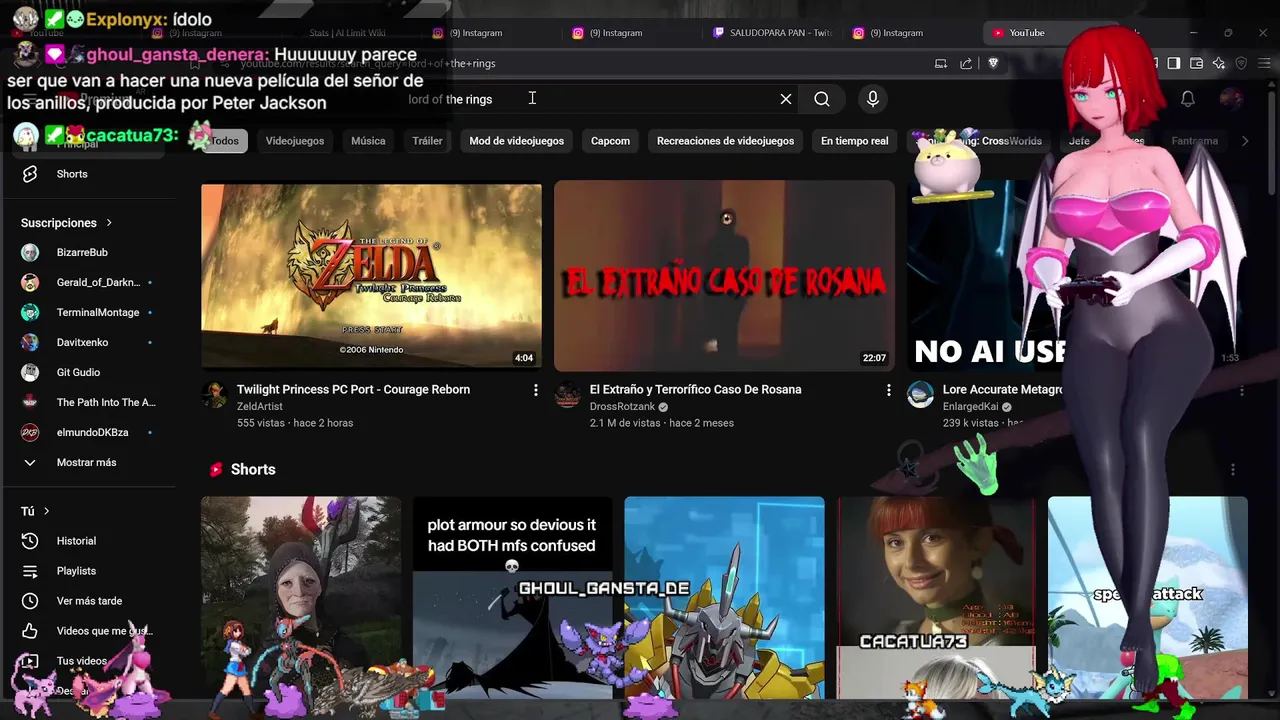Show more filter chips with right arrow
The height and width of the screenshot is (720, 1280).
point(1244,141)
